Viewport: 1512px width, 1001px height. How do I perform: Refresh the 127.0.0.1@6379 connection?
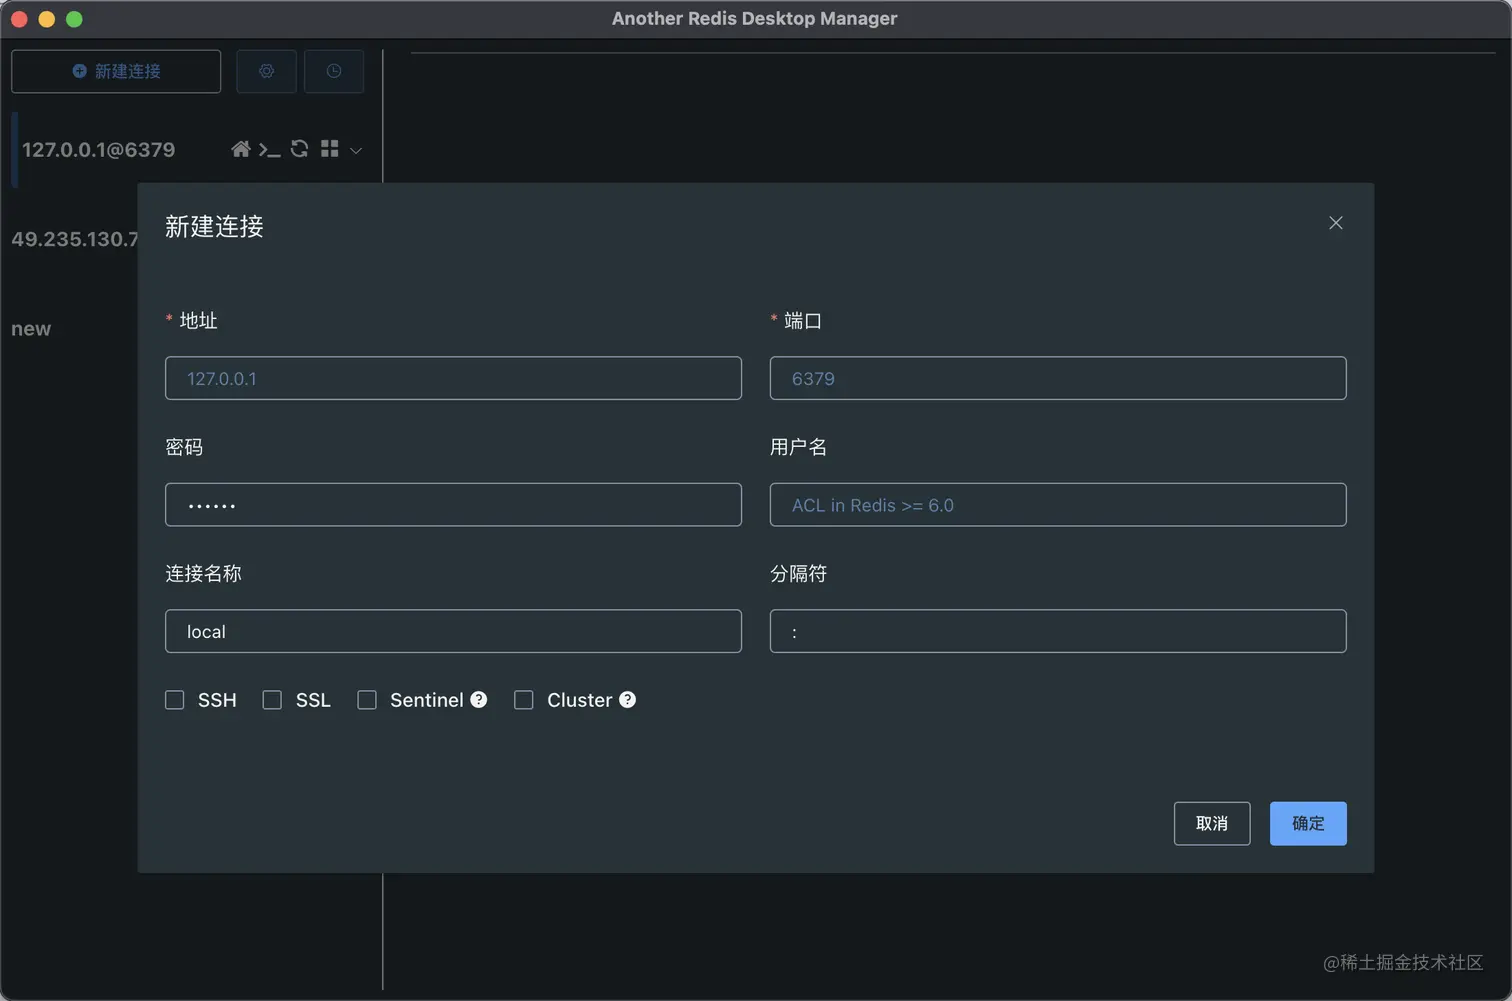click(299, 149)
